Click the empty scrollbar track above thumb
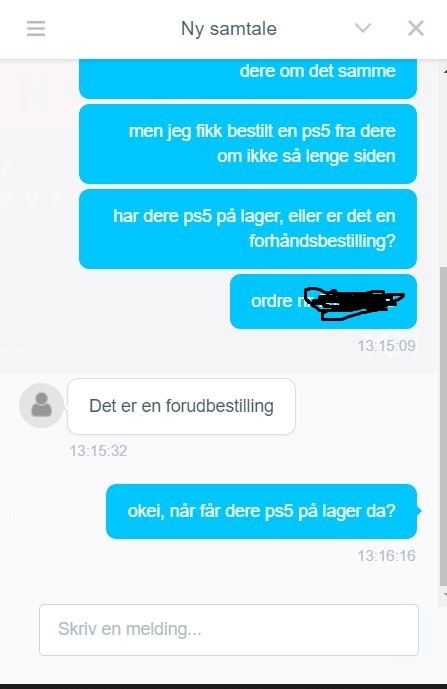447x689 pixels. click(443, 171)
